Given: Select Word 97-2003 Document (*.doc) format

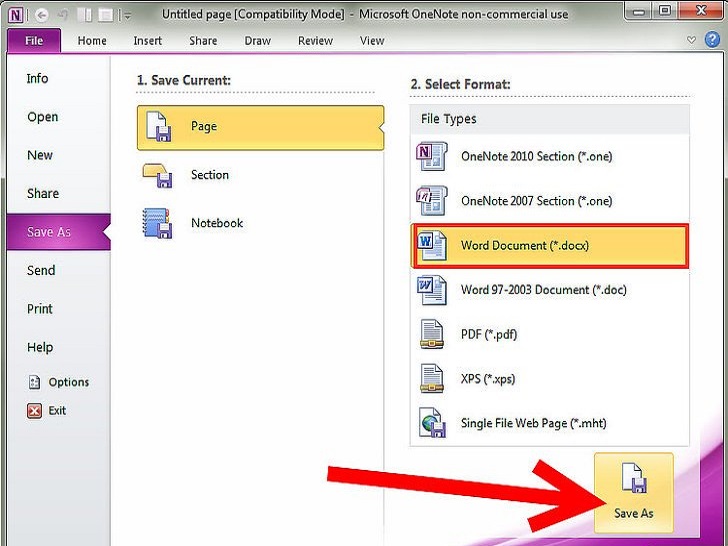Looking at the screenshot, I should [550, 290].
